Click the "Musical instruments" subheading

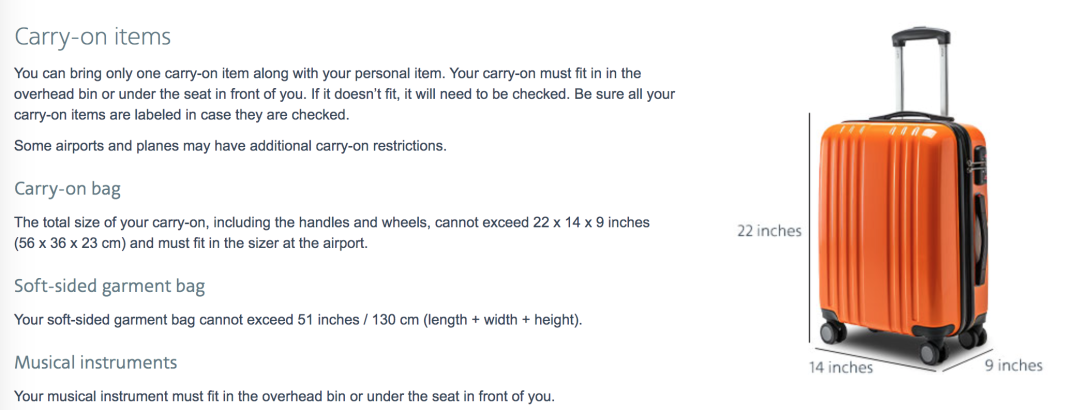[95, 362]
